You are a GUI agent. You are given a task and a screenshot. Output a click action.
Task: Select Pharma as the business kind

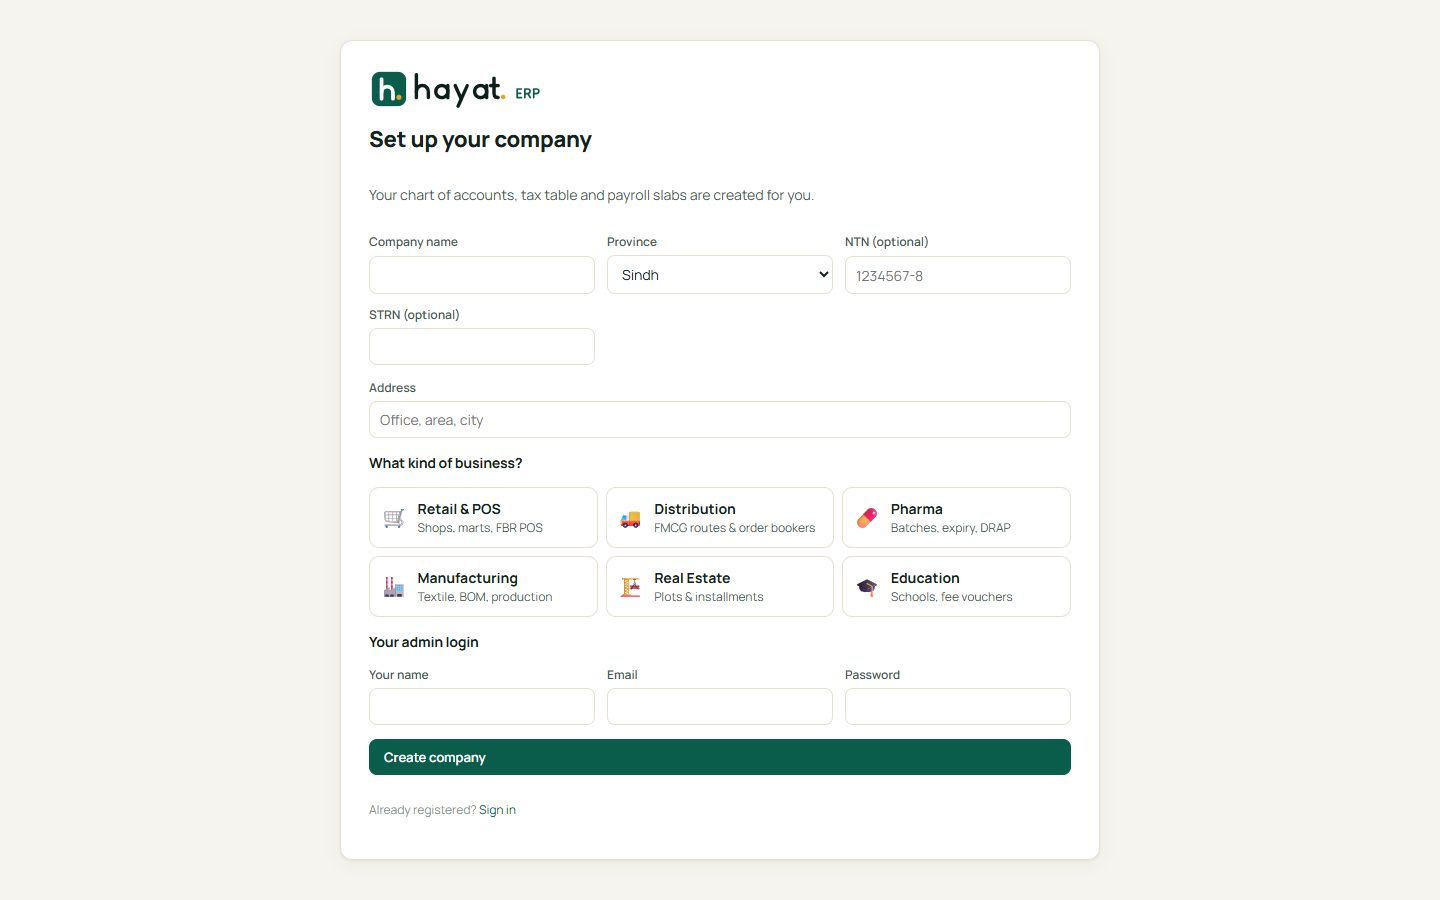[x=956, y=518]
